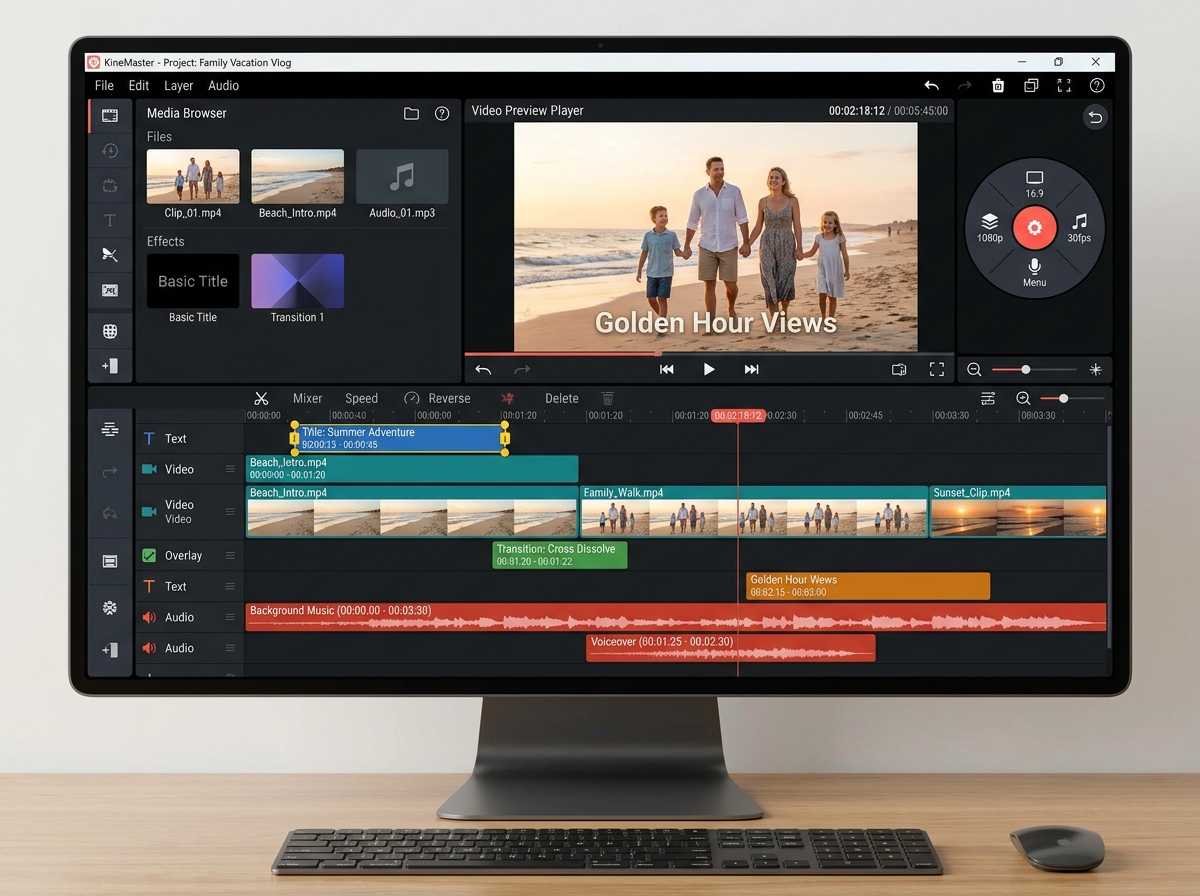Image resolution: width=1200 pixels, height=896 pixels.
Task: Open the Layer menu
Action: tap(179, 86)
